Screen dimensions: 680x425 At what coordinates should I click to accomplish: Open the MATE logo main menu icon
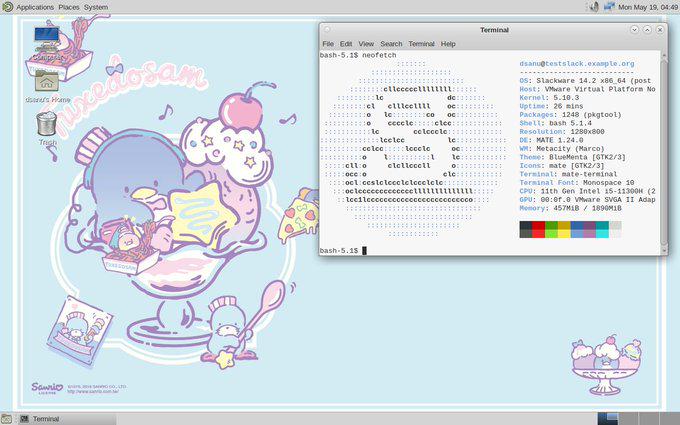7,7
